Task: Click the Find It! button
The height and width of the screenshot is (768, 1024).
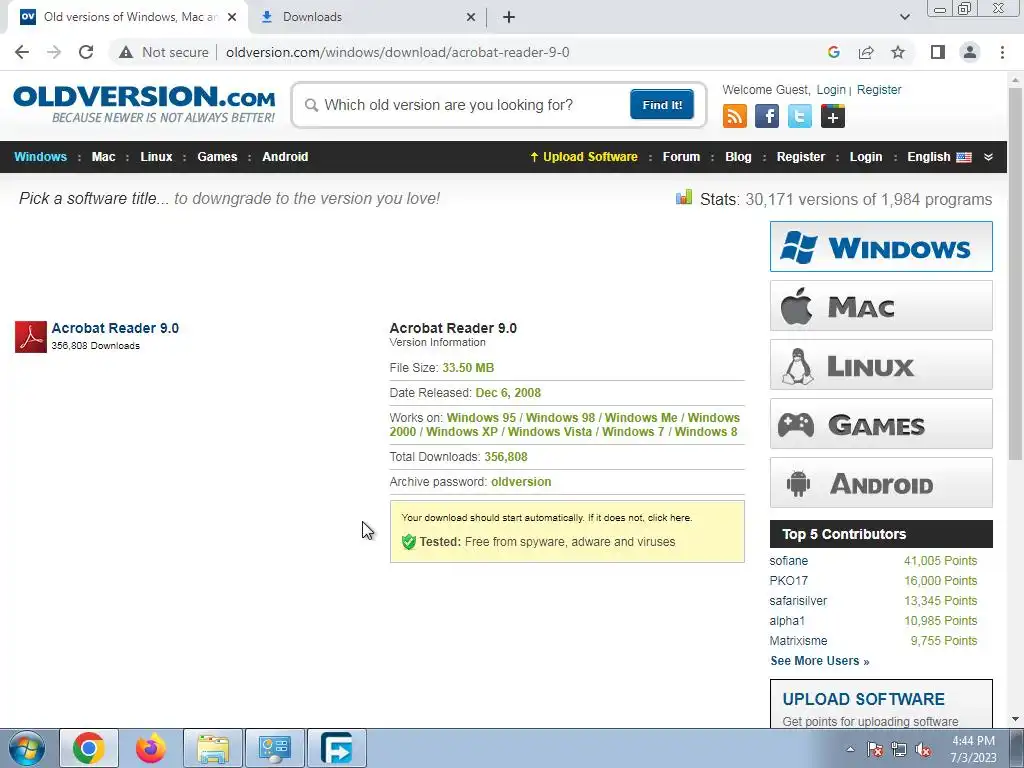Action: pos(662,104)
